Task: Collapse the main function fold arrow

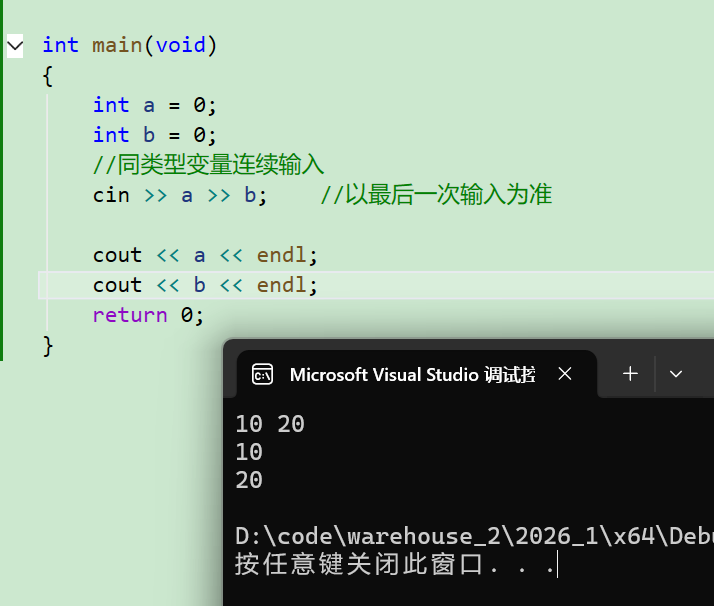Action: click(x=15, y=46)
